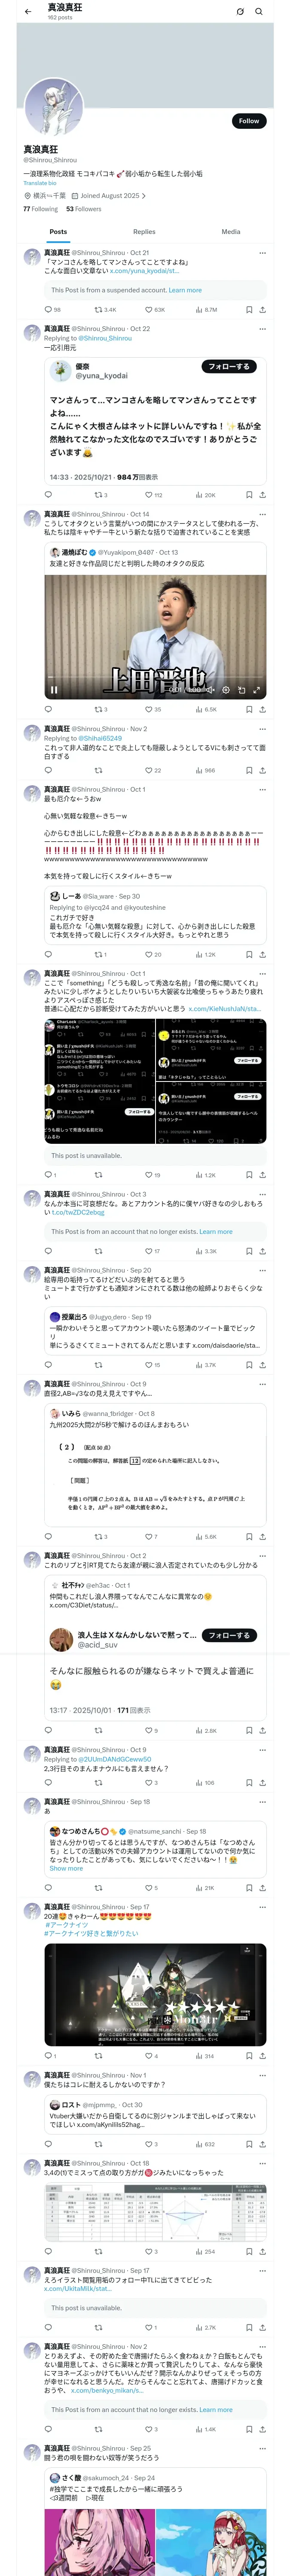Viewport: 290px width, 2576px height.
Task: Repost the Oct 21 post with 3.4K reposts
Action: point(98,310)
